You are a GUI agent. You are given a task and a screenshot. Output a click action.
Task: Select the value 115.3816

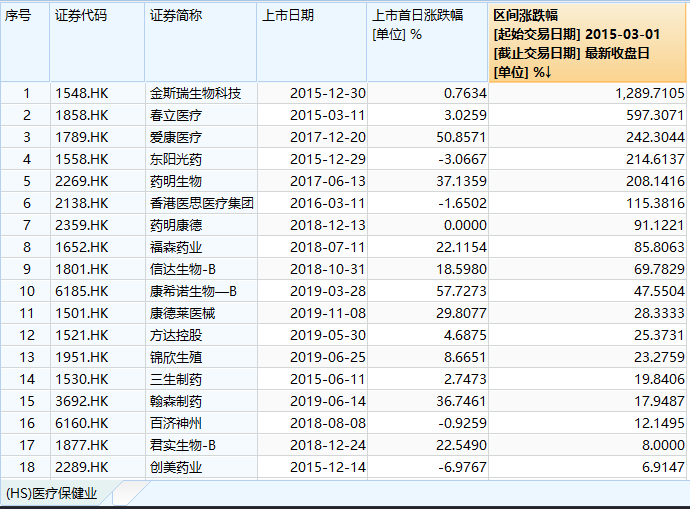pyautogui.click(x=655, y=203)
